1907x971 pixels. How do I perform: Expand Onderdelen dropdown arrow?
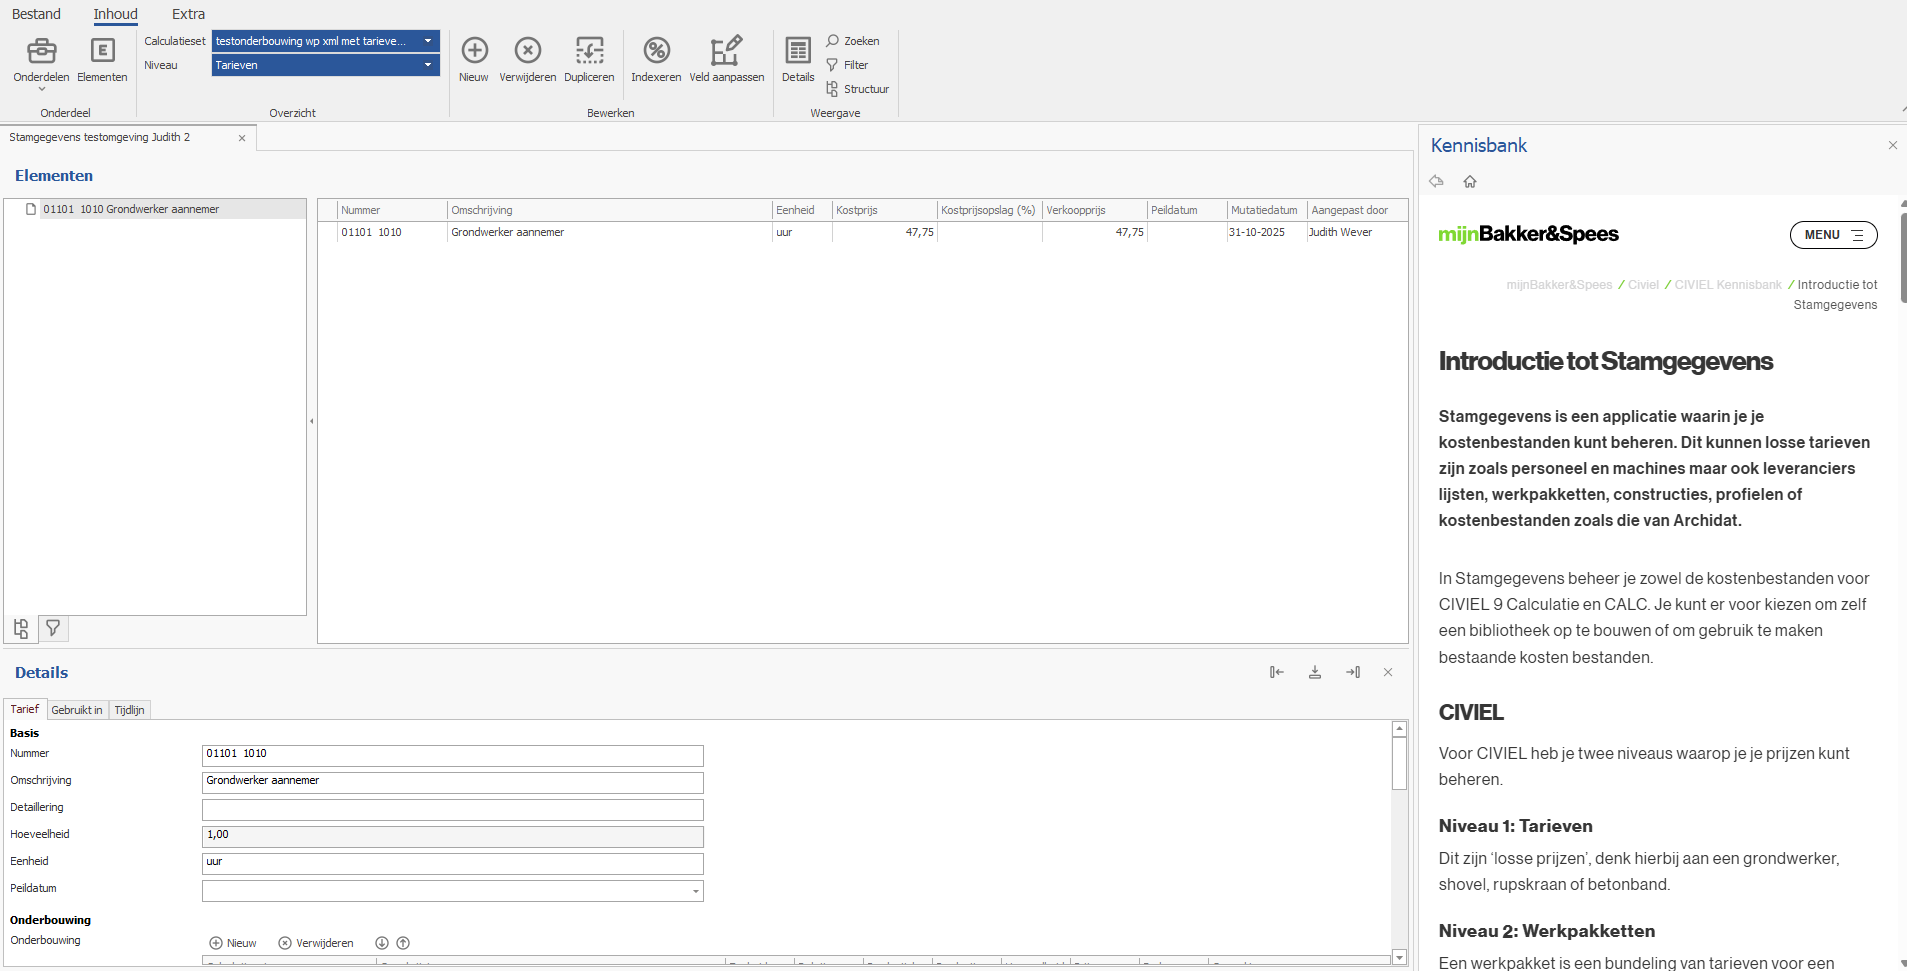[x=42, y=89]
